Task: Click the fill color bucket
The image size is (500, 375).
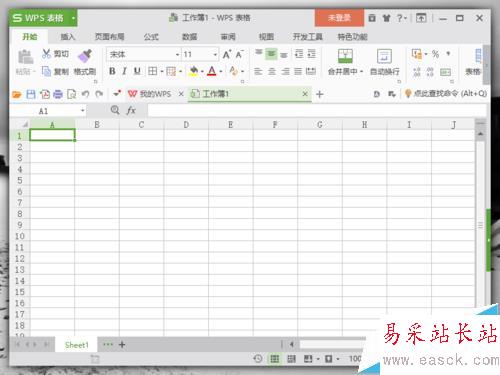Action: pyautogui.click(x=193, y=71)
